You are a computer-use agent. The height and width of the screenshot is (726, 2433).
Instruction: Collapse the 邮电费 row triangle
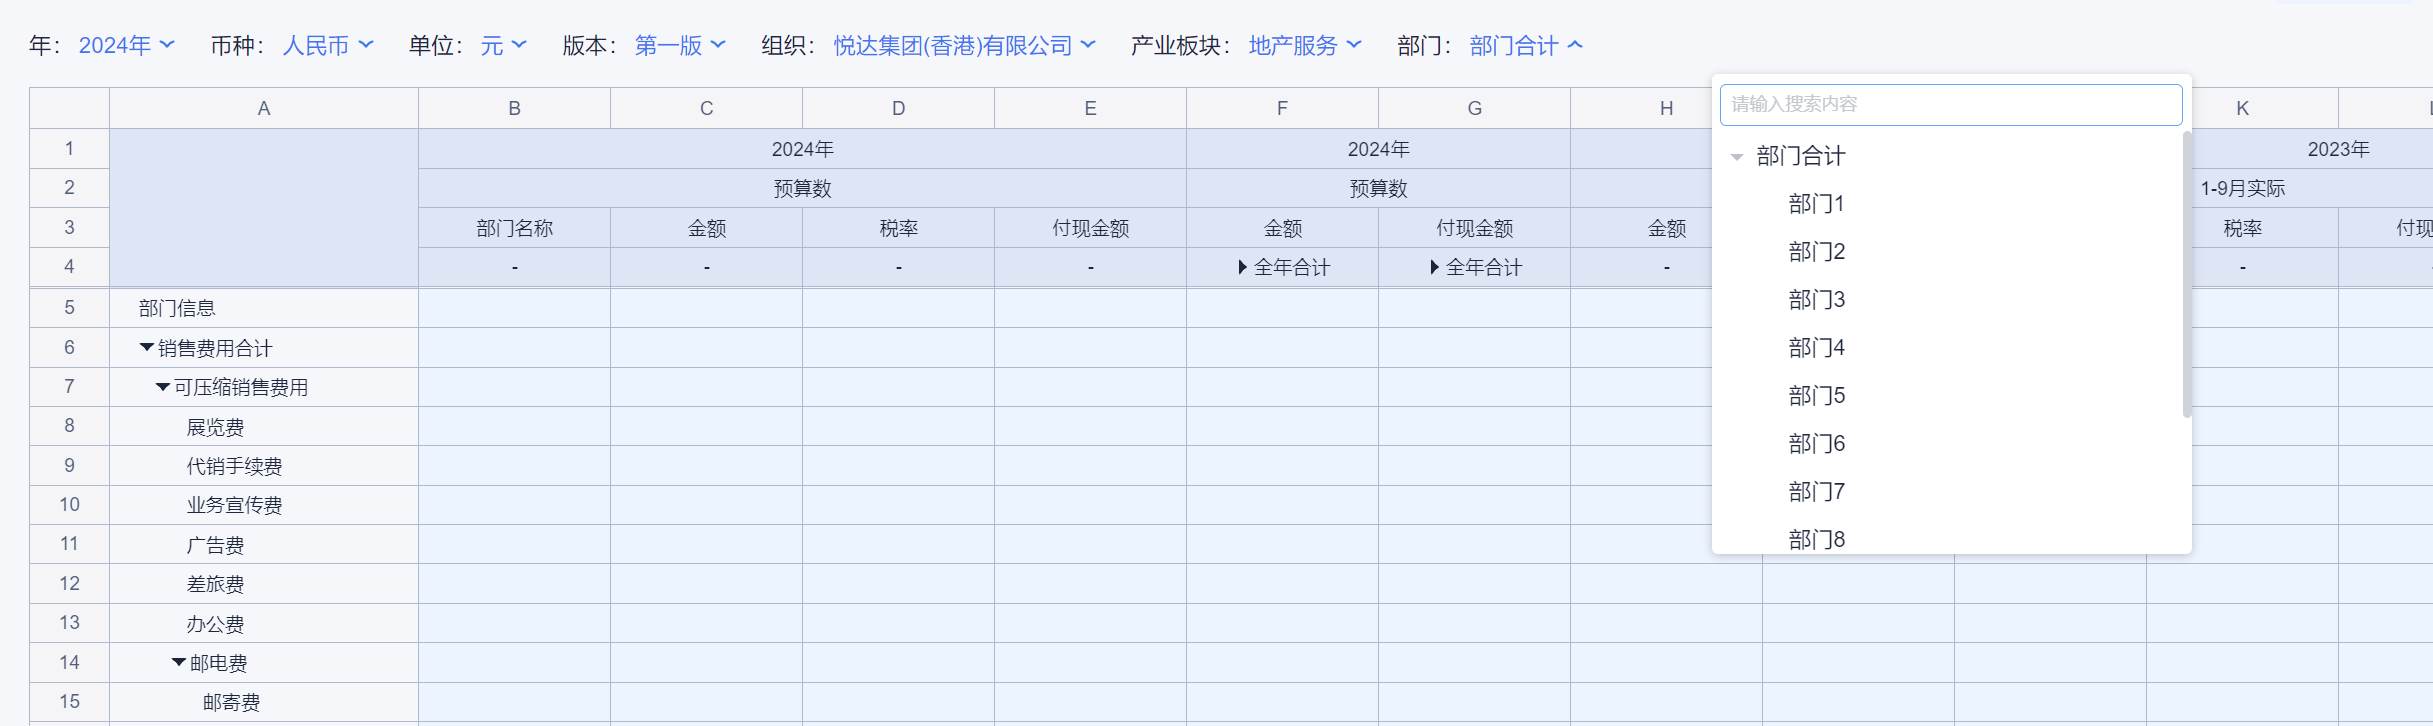coord(179,663)
